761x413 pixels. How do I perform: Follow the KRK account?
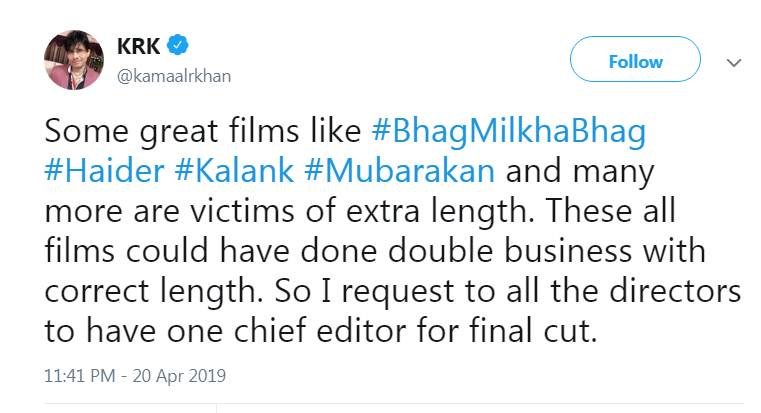pyautogui.click(x=635, y=61)
